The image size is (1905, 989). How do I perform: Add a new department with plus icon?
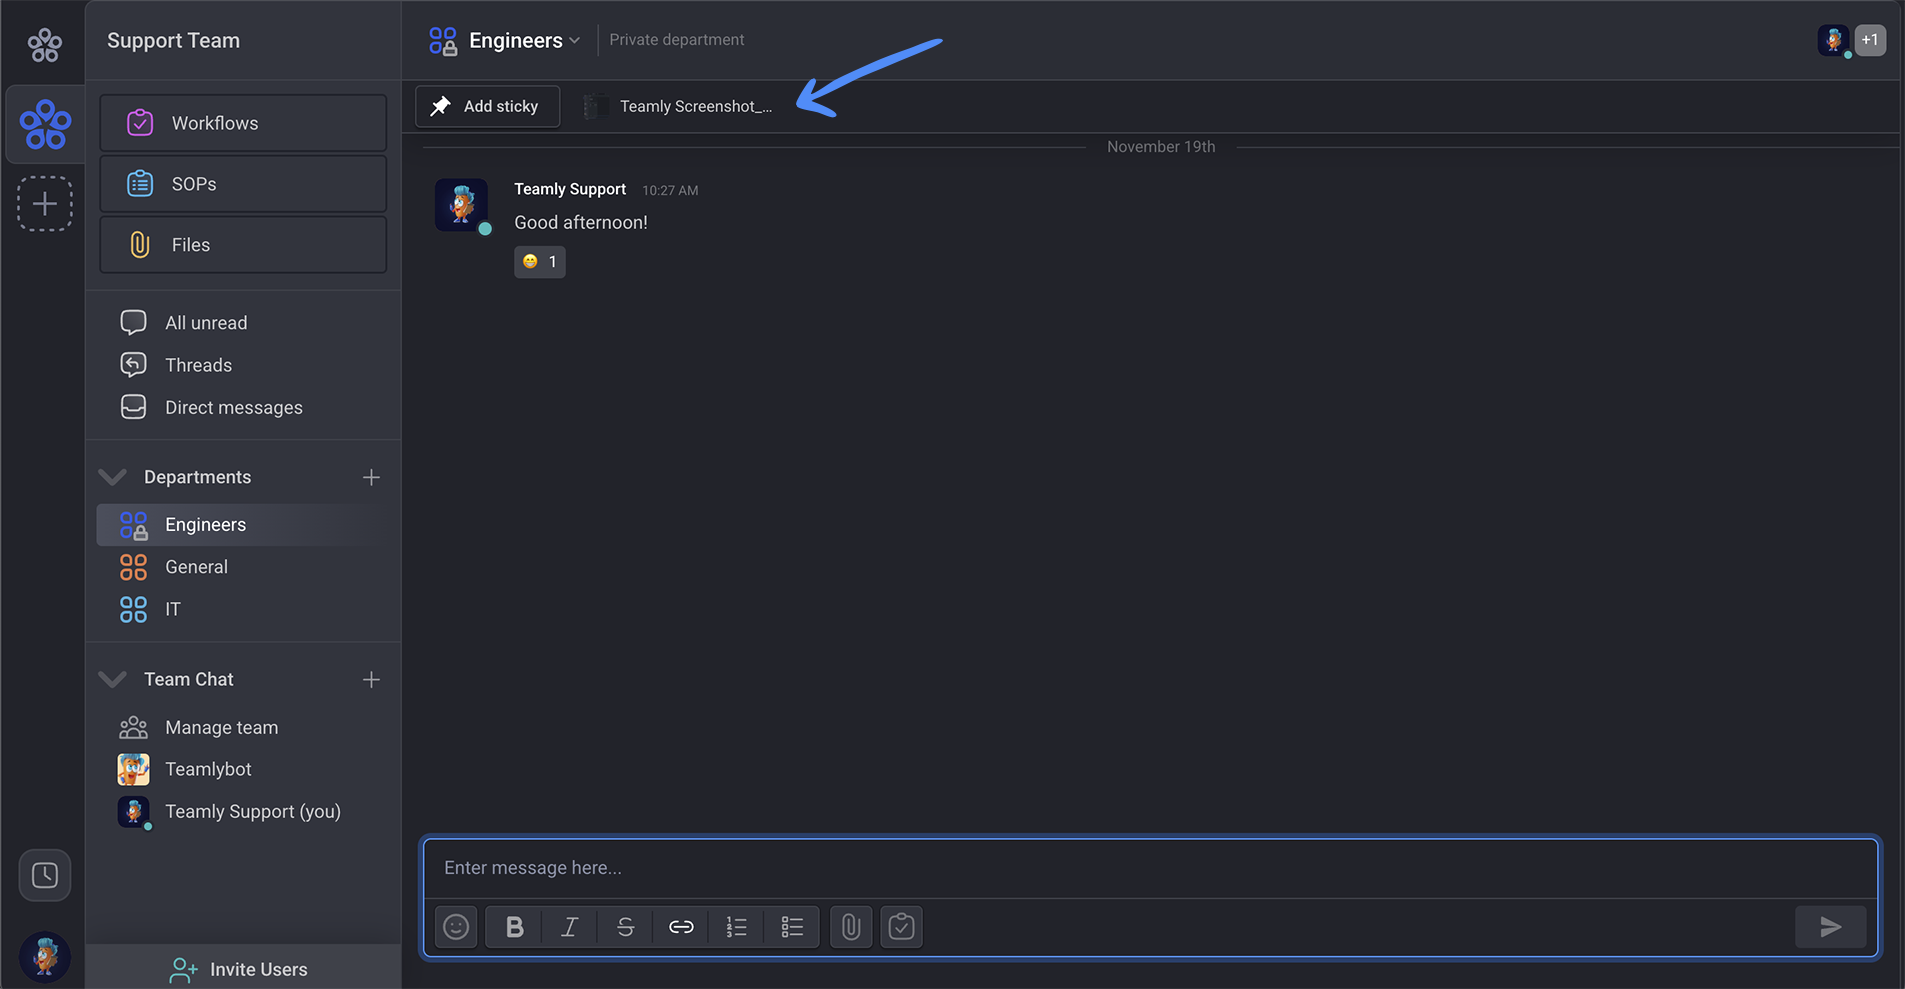371,477
